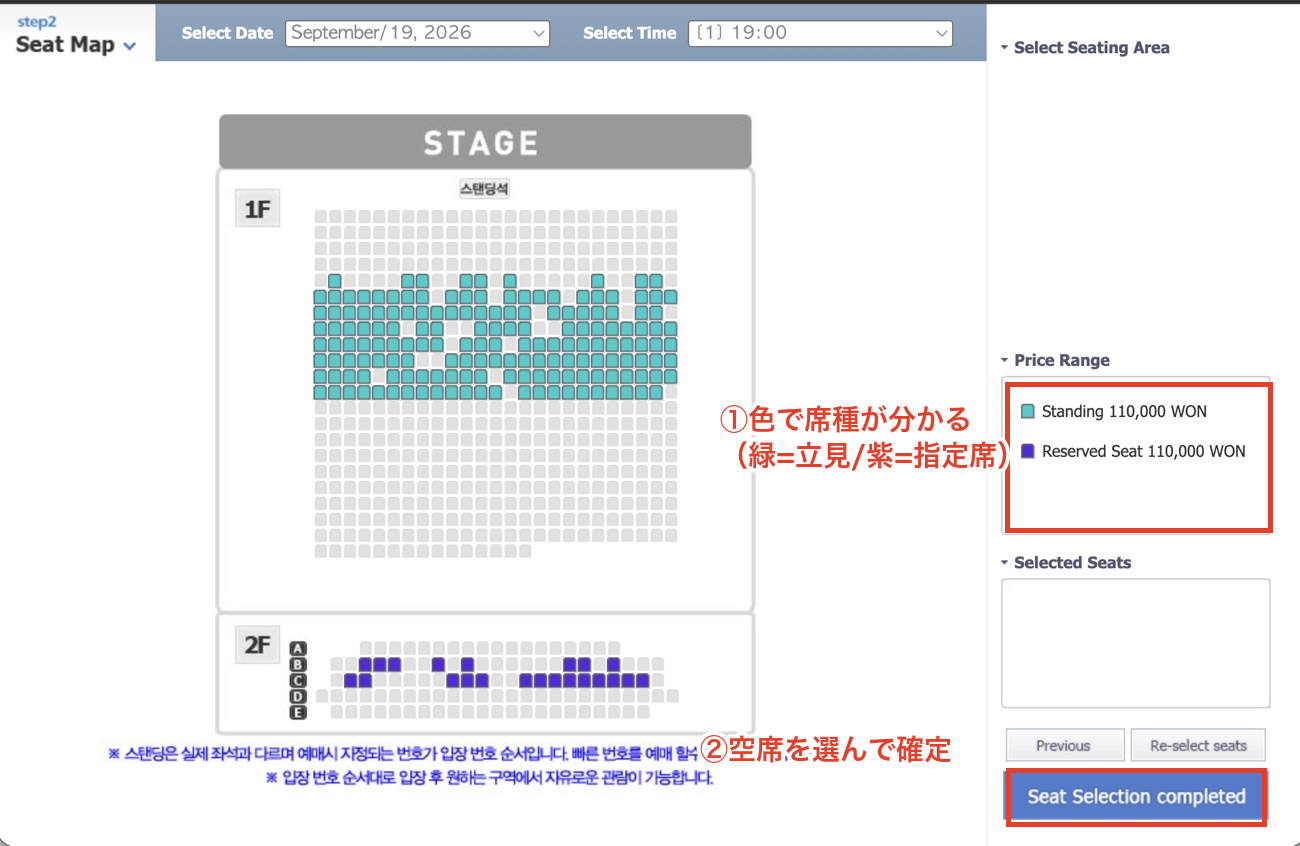Open the Select Time dropdown
This screenshot has width=1300, height=846.
[820, 33]
